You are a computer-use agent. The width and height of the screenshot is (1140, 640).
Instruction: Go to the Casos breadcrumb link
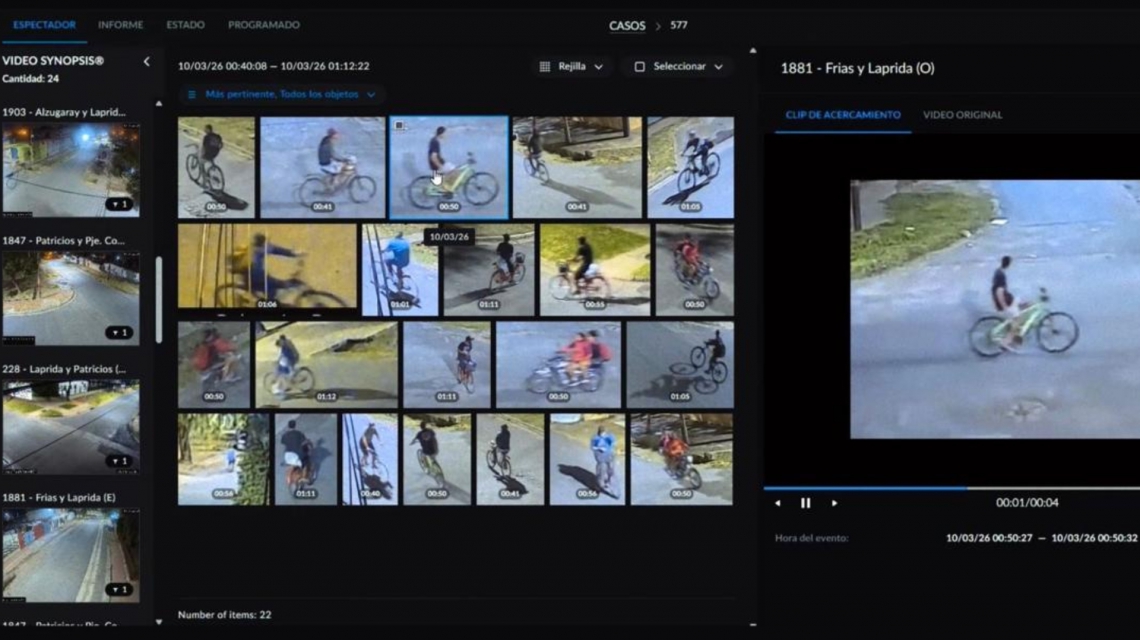coord(627,26)
